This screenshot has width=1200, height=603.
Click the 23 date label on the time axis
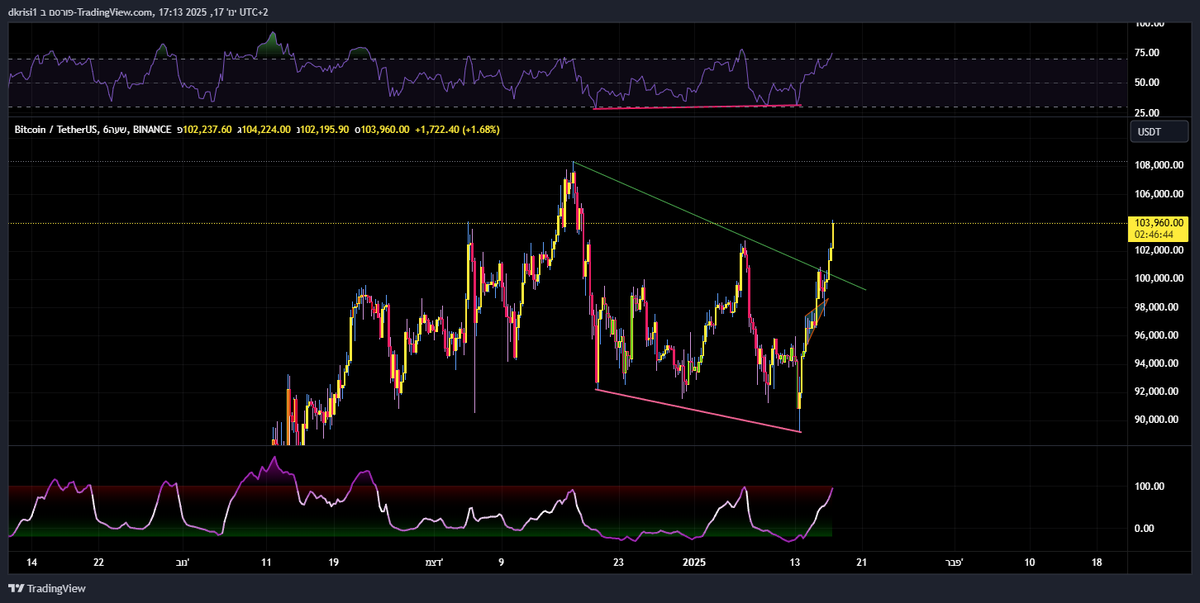tap(619, 562)
